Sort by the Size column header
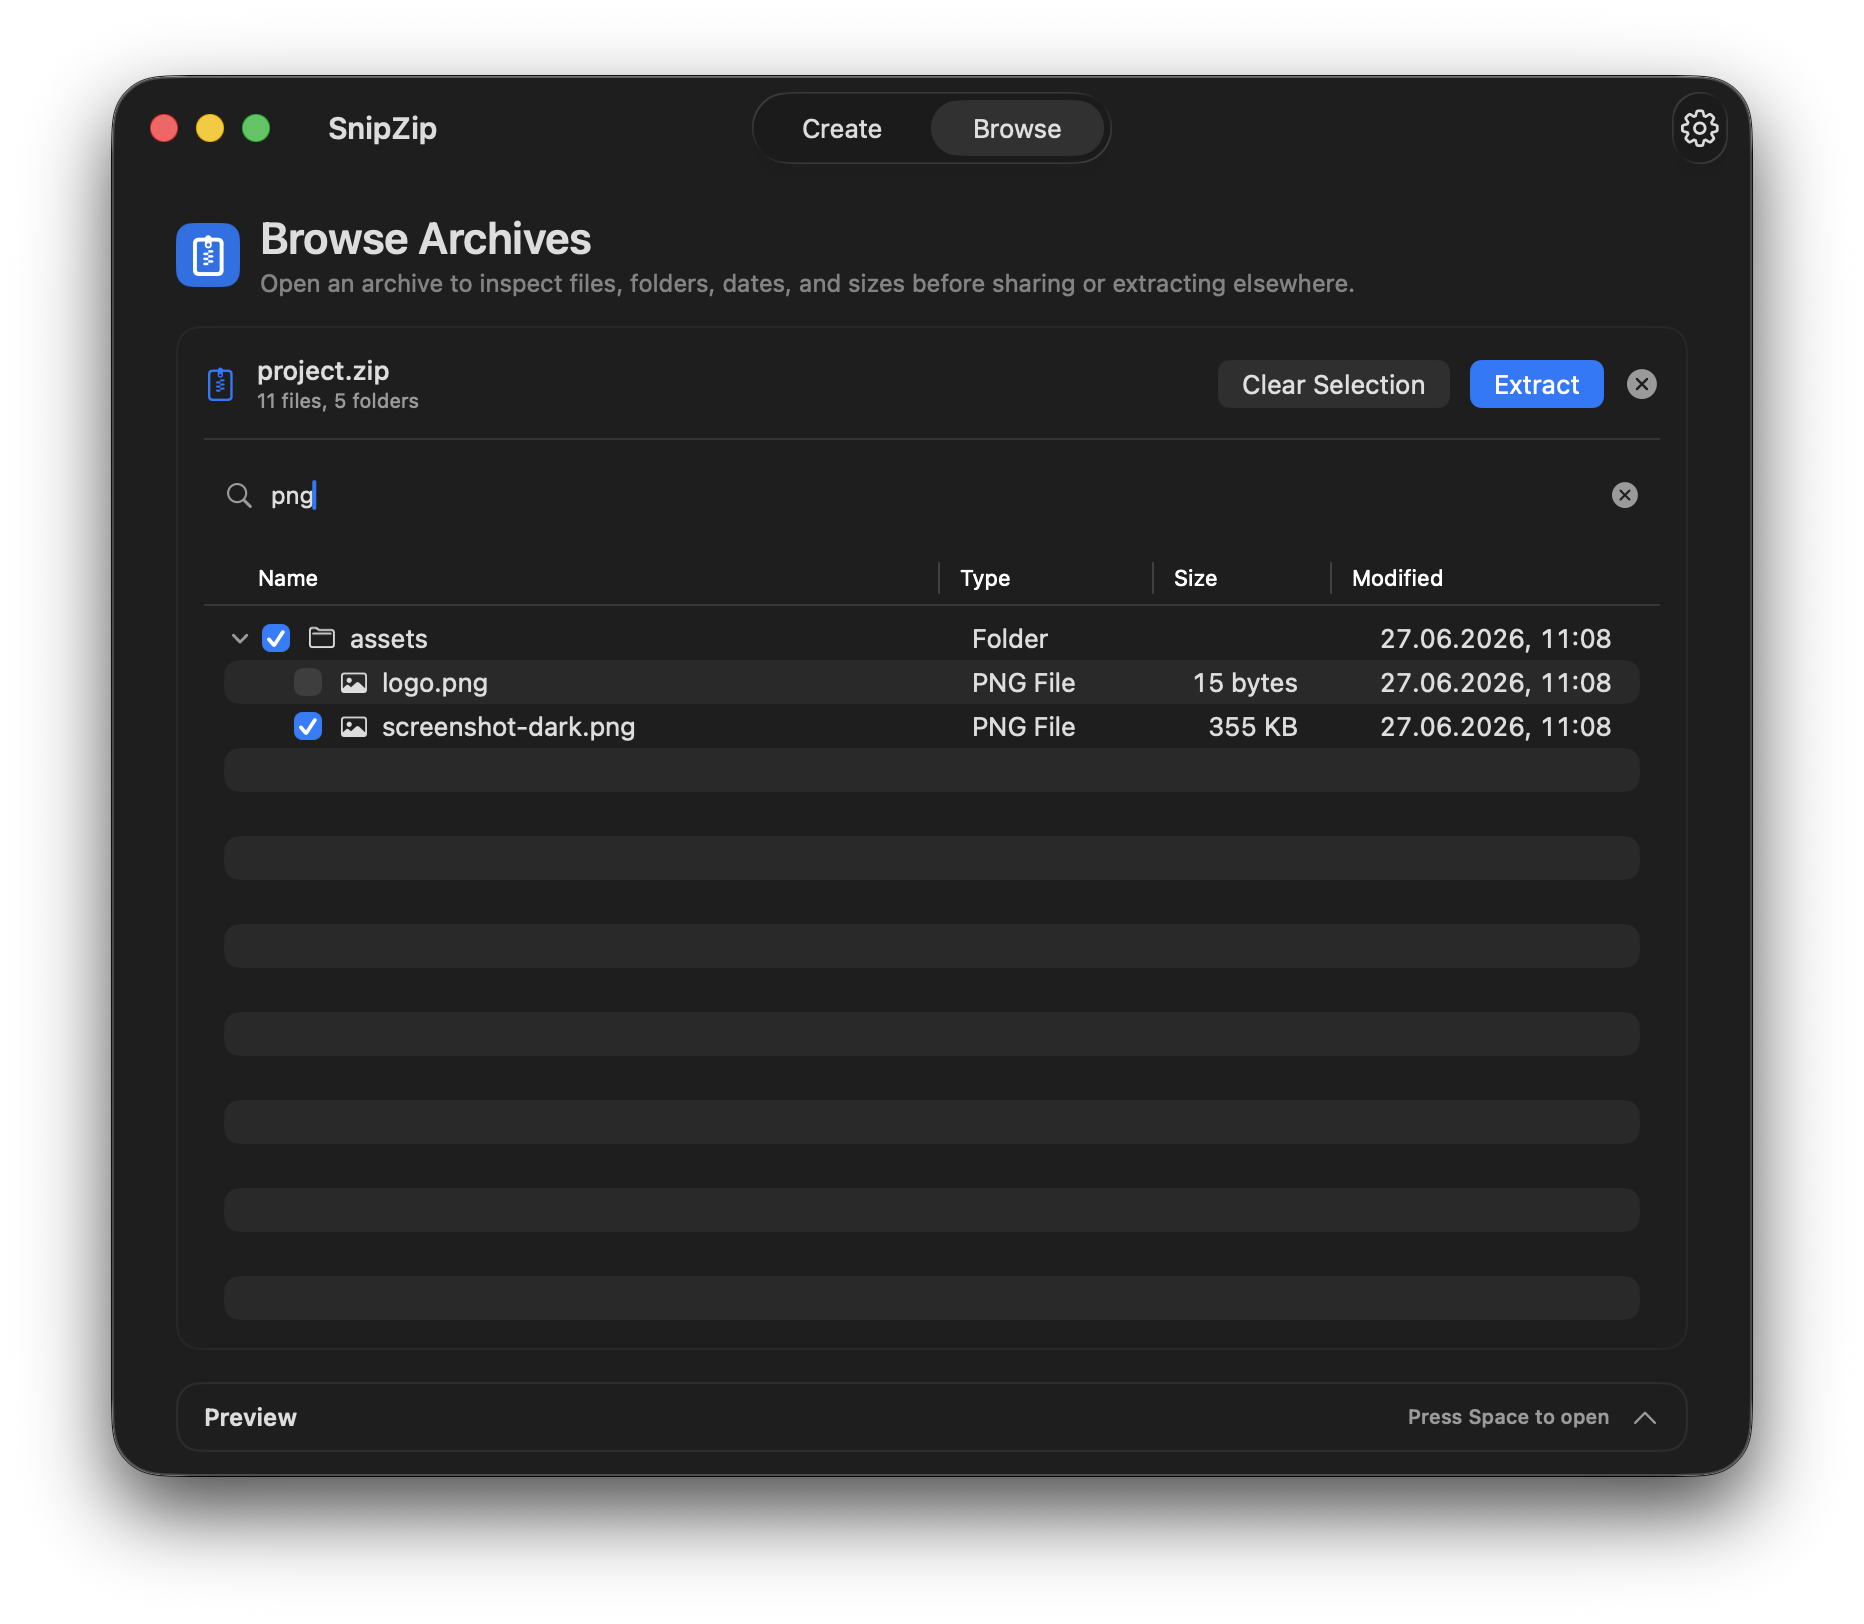1864x1624 pixels. pyautogui.click(x=1195, y=578)
